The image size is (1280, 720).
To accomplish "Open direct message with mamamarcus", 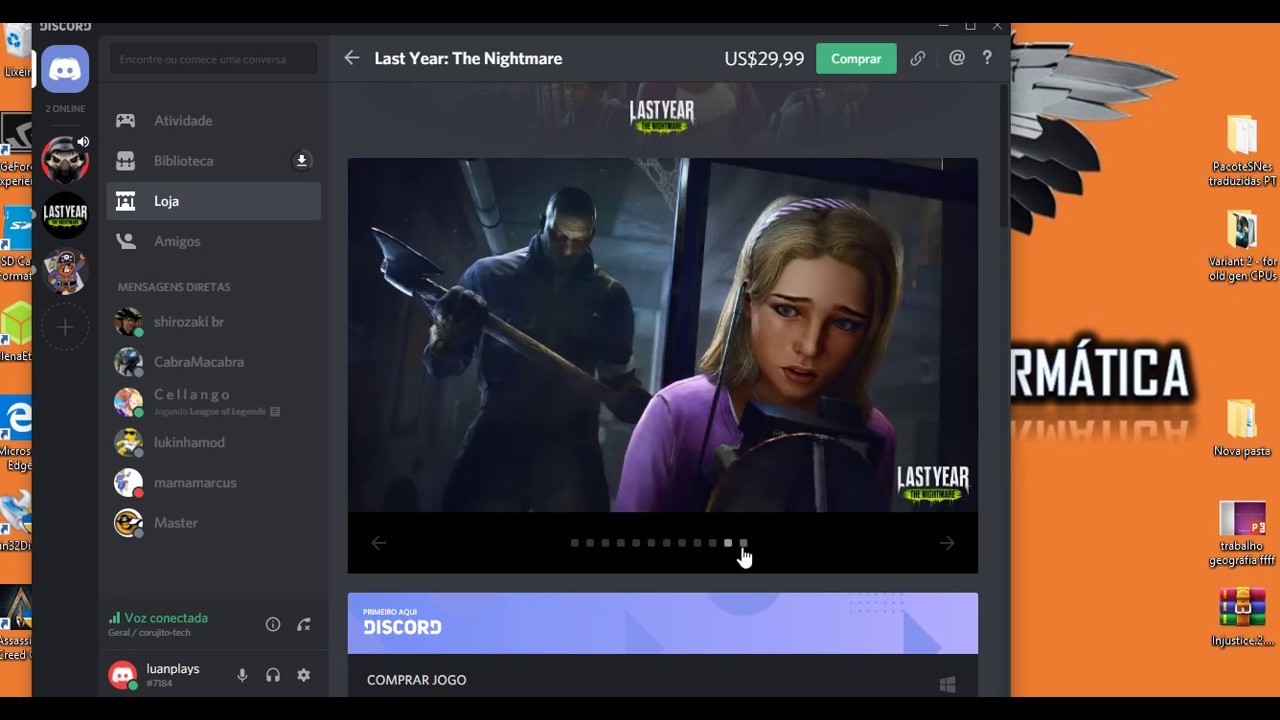I will 213,482.
